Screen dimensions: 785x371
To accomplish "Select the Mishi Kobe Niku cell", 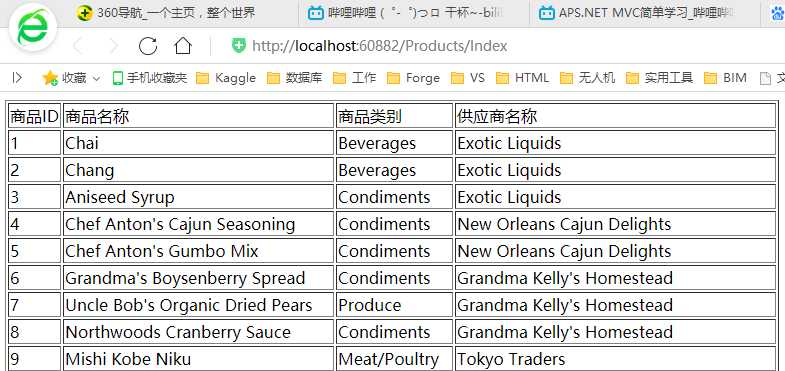I will (198, 359).
